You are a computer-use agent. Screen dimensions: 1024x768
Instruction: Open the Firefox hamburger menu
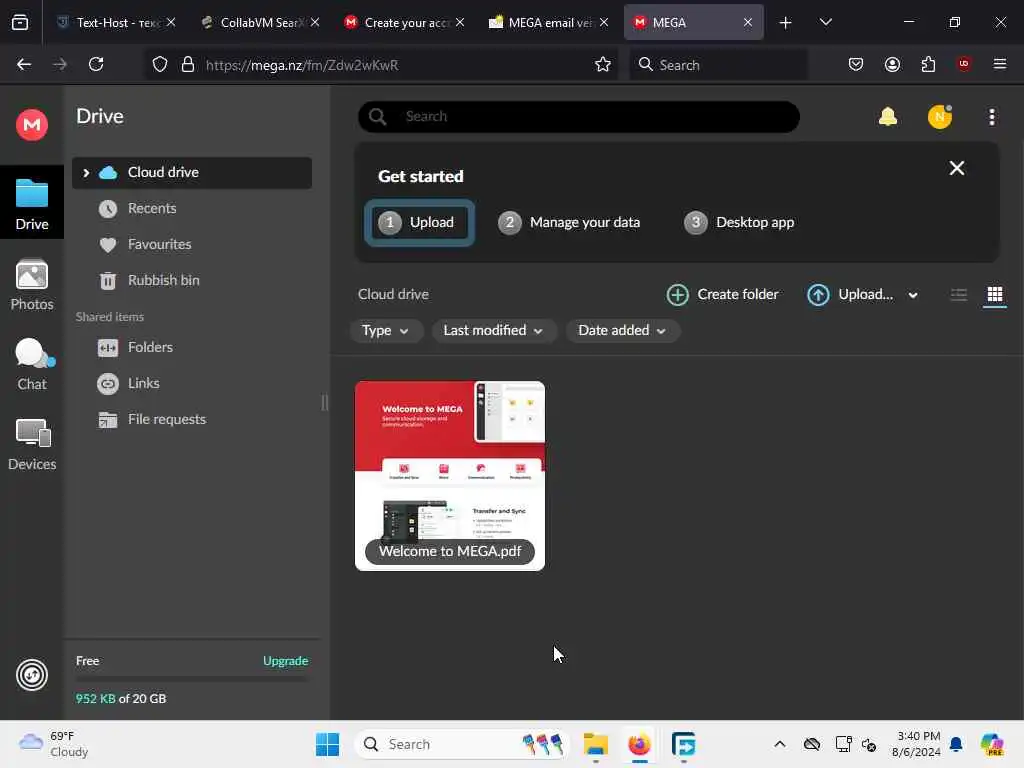(x=999, y=64)
